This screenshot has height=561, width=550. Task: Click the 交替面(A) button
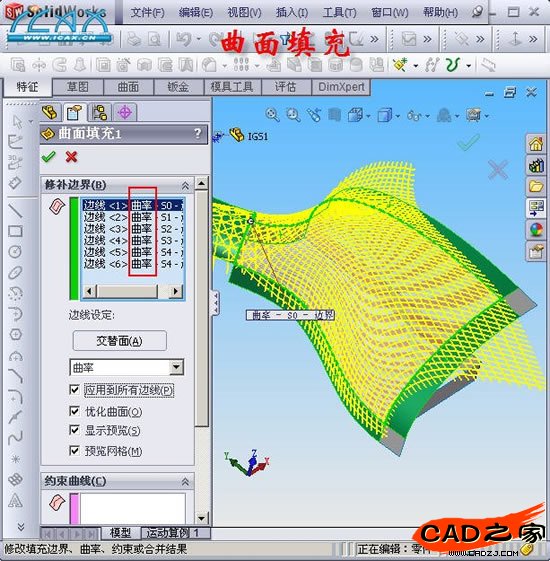pyautogui.click(x=120, y=341)
